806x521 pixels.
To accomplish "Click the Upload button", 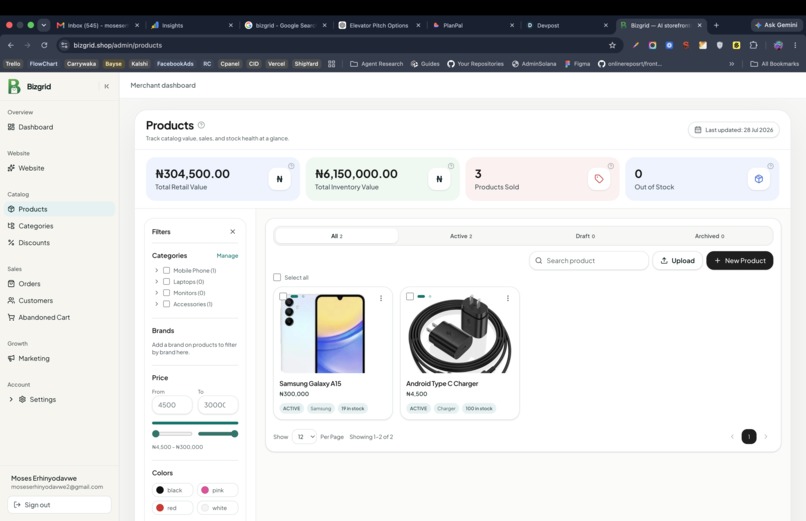I will [677, 260].
